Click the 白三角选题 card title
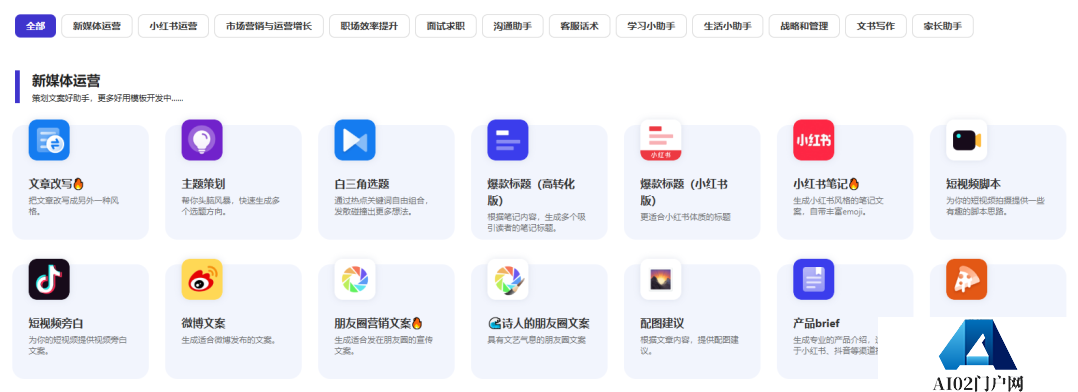The width and height of the screenshot is (1078, 392). 362,184
